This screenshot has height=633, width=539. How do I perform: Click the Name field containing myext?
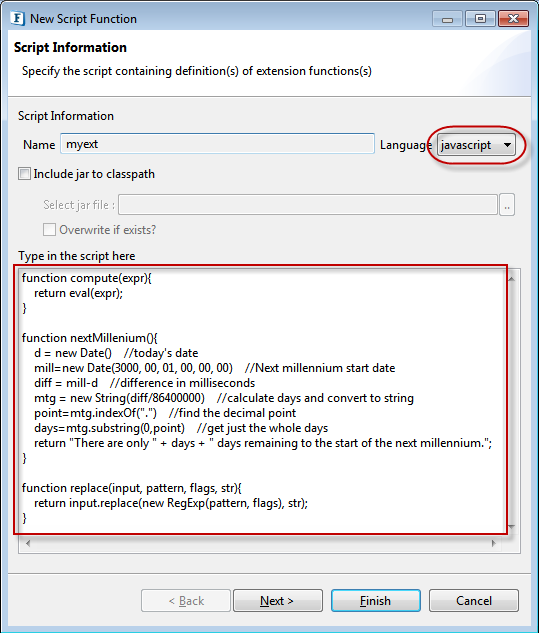tap(217, 144)
